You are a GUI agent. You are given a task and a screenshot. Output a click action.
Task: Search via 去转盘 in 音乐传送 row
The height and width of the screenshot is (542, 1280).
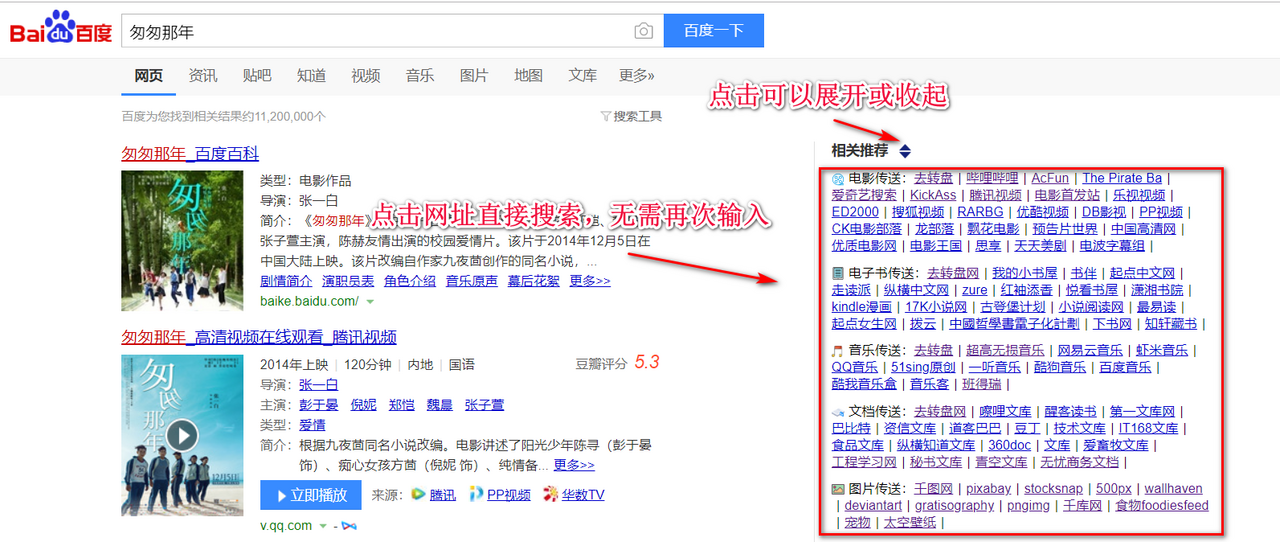933,351
